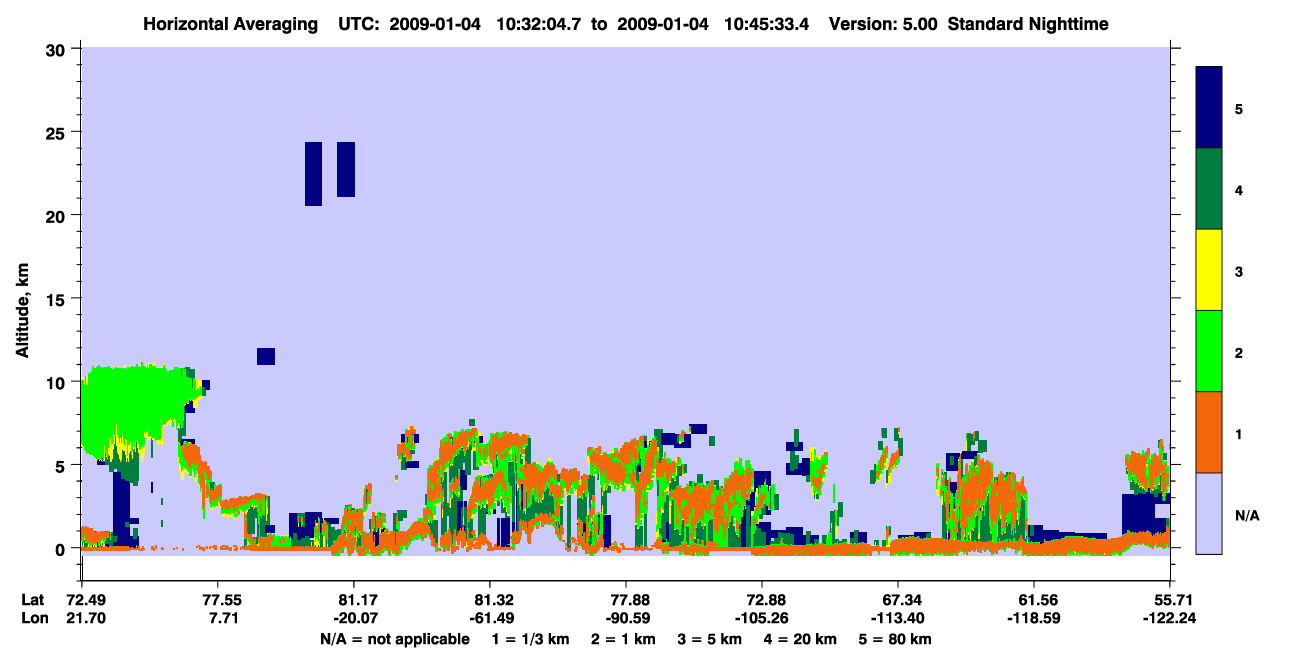Click legend text '4 = 20 km'
The image size is (1300, 667).
tap(799, 639)
